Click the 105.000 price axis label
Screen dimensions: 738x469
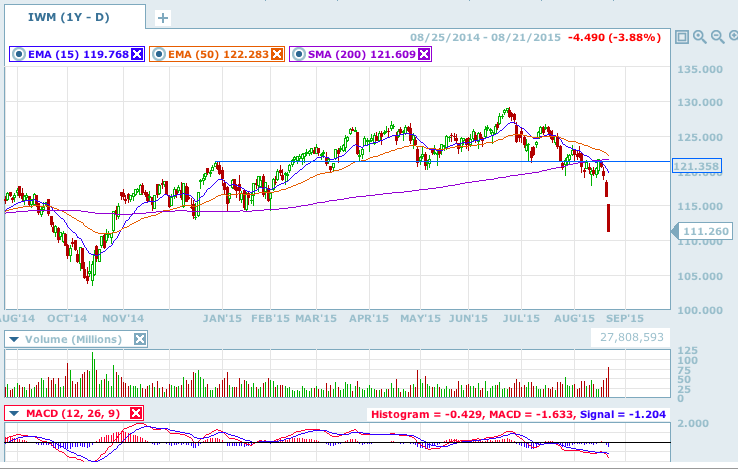point(699,276)
